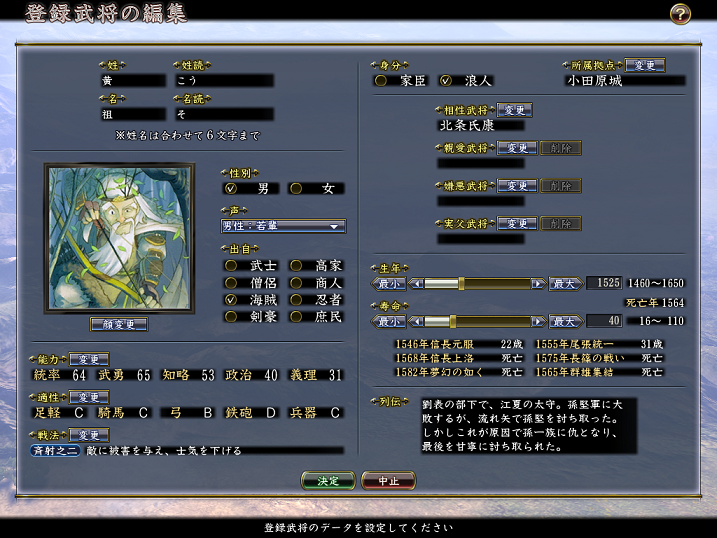
Task: Select 剣豪 origin checkbox
Action: pyautogui.click(x=231, y=316)
